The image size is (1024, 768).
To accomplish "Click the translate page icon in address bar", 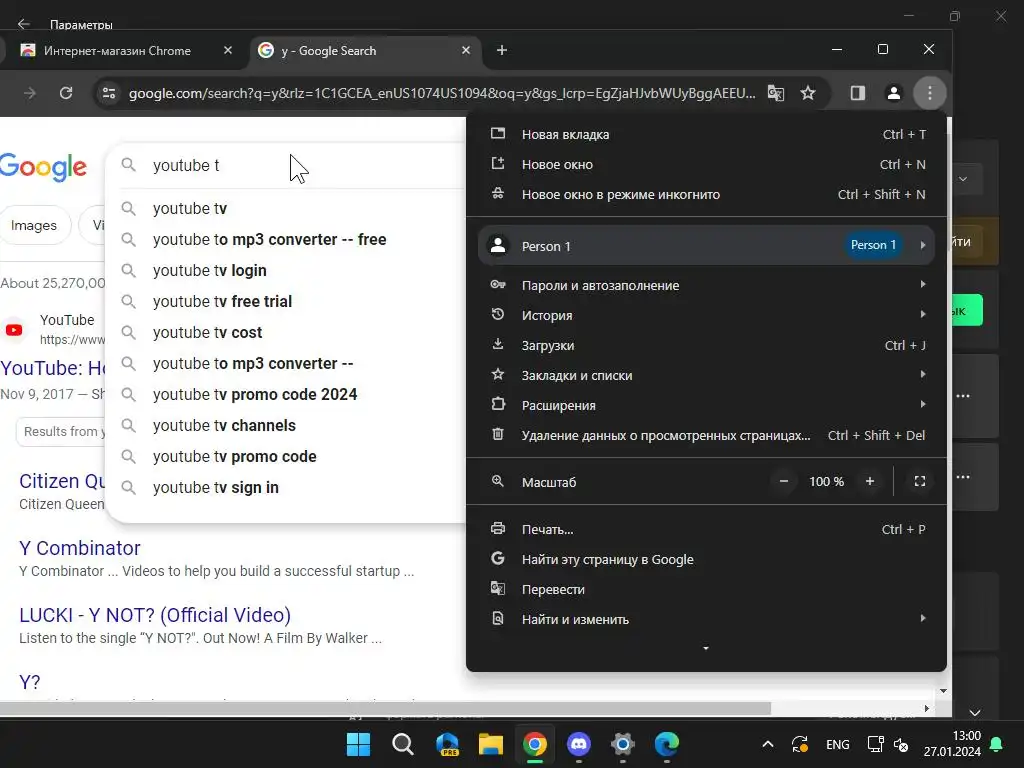I will [775, 93].
